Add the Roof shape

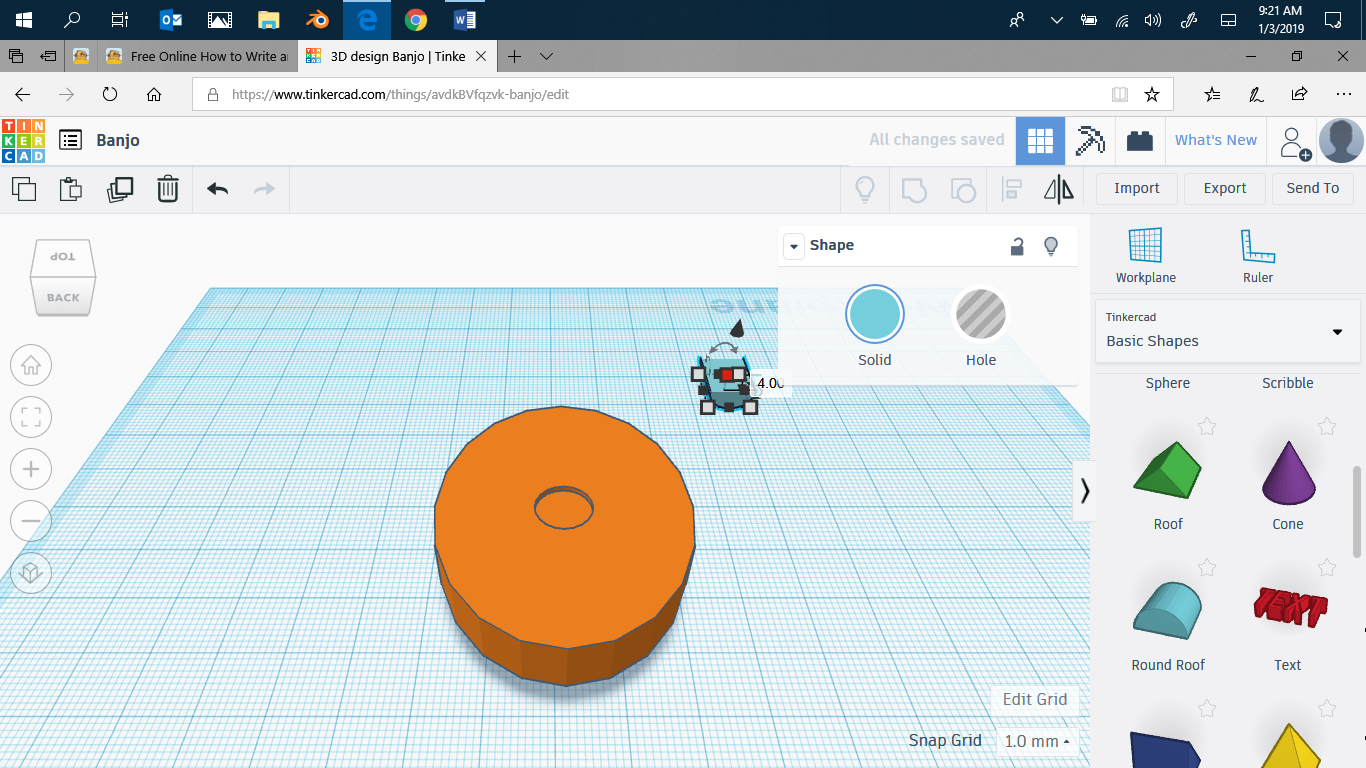pyautogui.click(x=1168, y=470)
